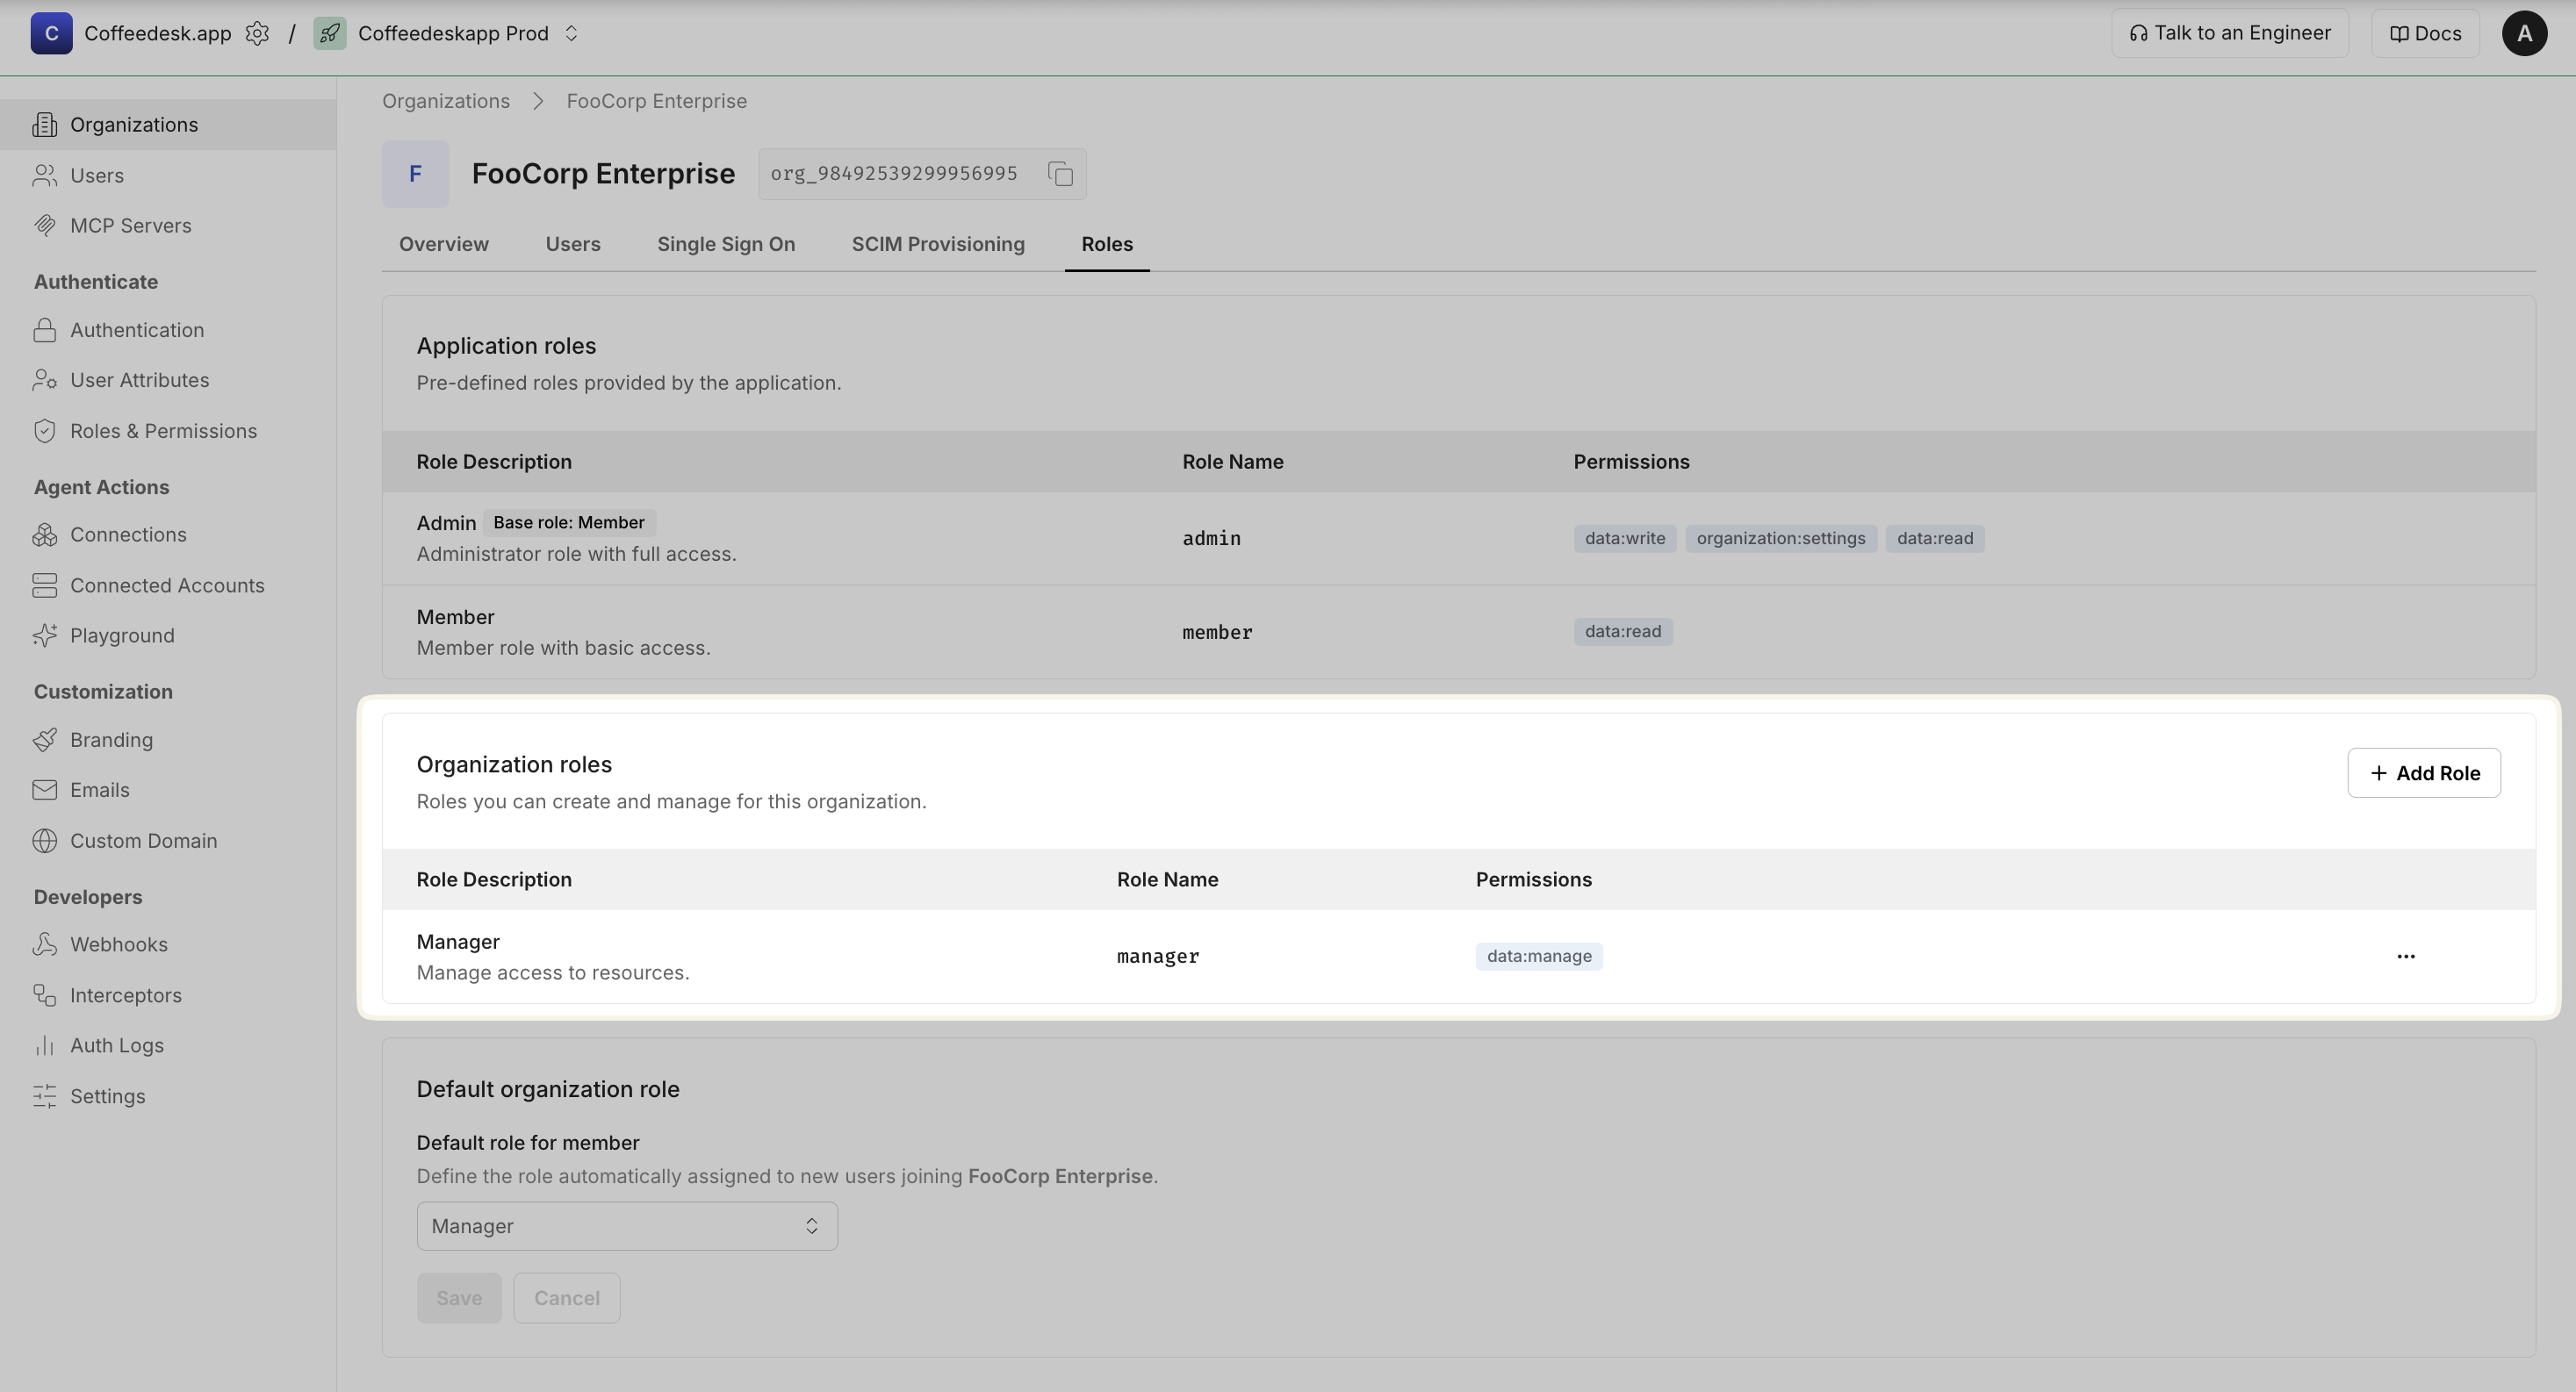Screen dimensions: 2576x1392
Task: Open Branding customization page
Action: click(x=111, y=740)
